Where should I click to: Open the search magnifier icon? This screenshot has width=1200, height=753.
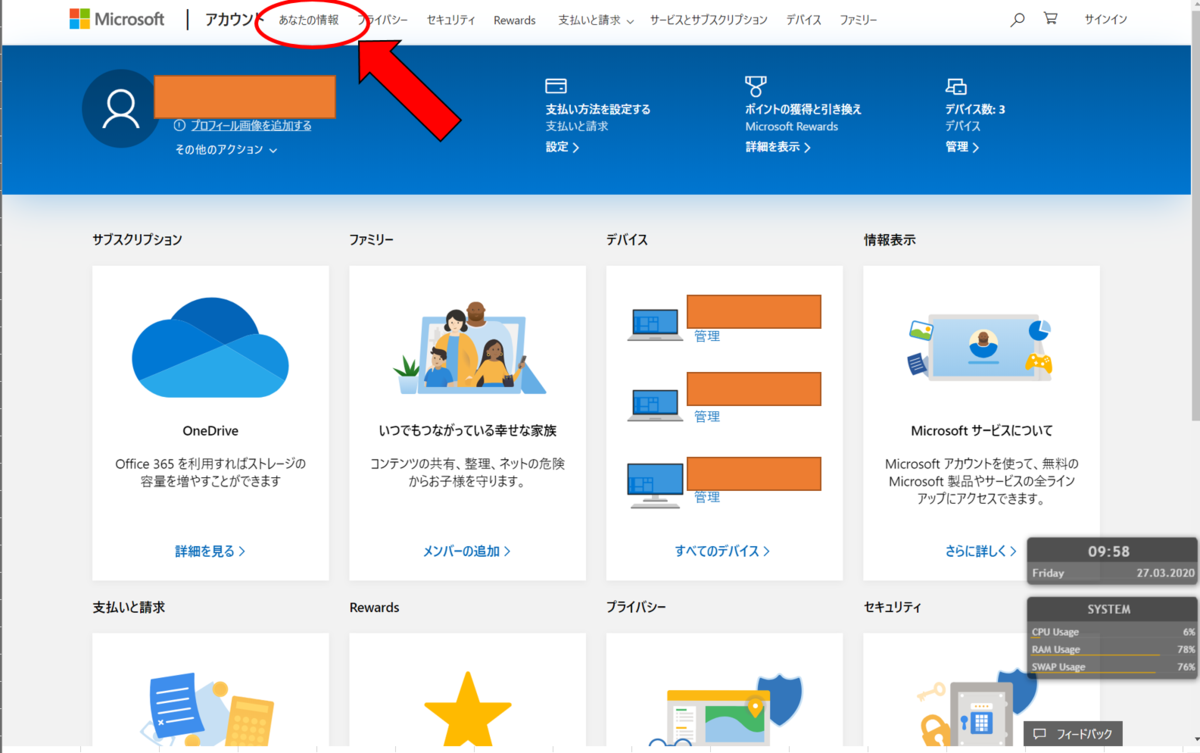click(1017, 19)
